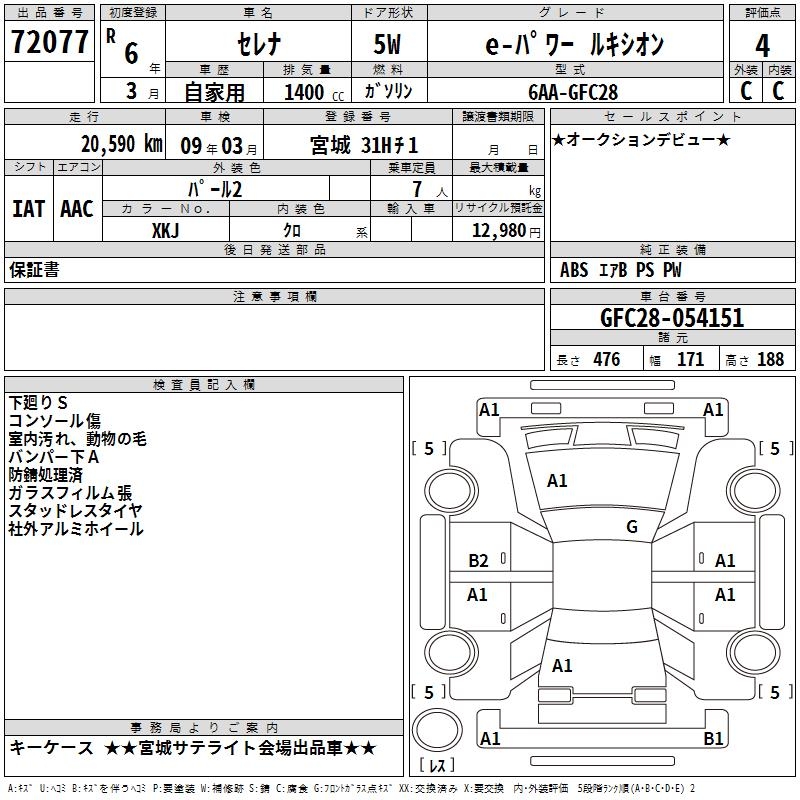The image size is (800, 800).
Task: Click inspector note バンパー下A
Action: click(x=54, y=457)
